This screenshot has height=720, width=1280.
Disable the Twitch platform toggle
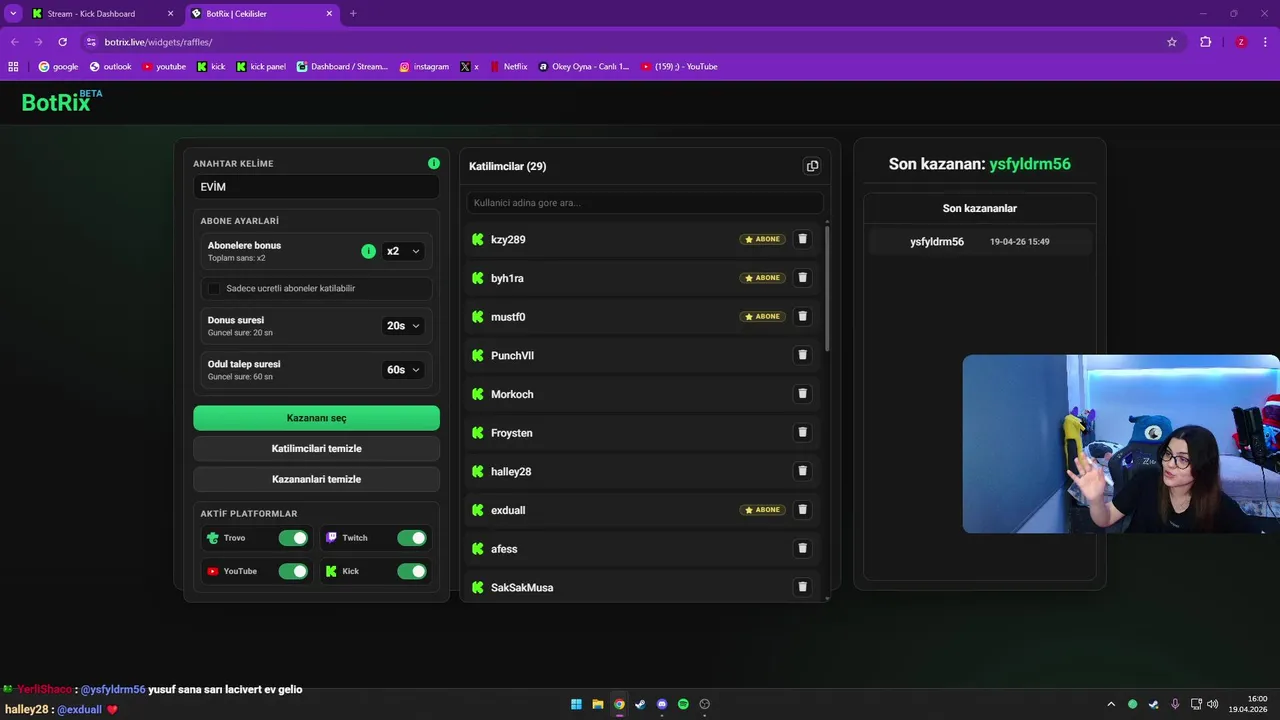[412, 538]
